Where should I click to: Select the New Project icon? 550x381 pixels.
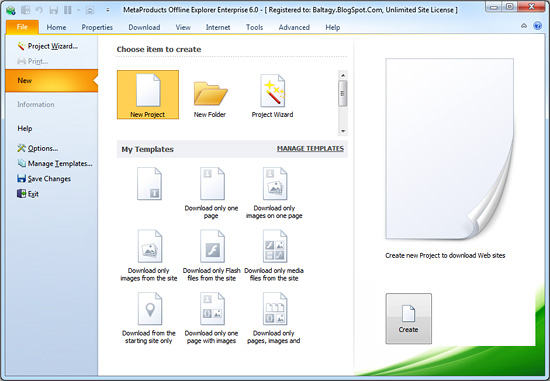tap(148, 95)
